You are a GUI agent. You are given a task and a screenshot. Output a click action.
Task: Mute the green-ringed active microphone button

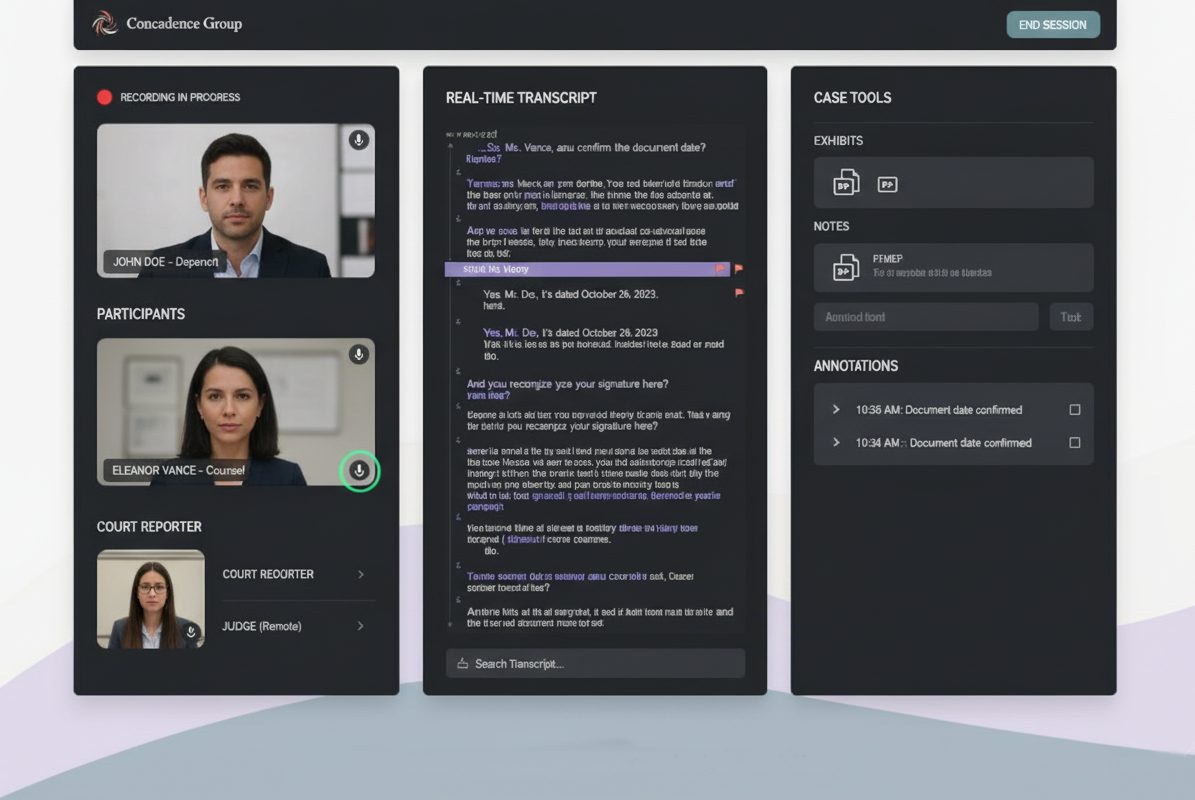pyautogui.click(x=359, y=471)
